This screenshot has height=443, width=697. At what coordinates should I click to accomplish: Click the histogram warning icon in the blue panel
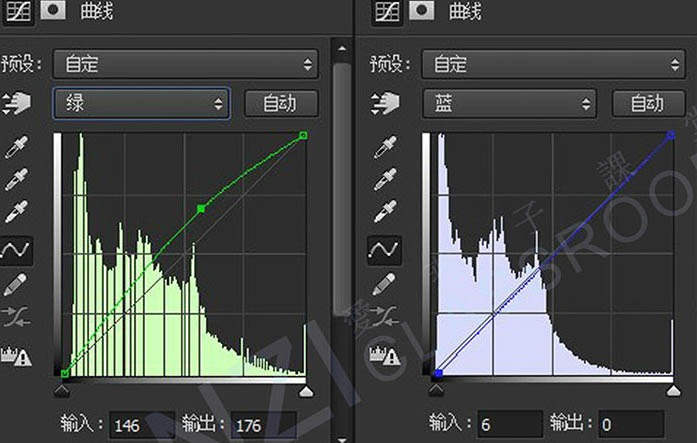[x=385, y=356]
